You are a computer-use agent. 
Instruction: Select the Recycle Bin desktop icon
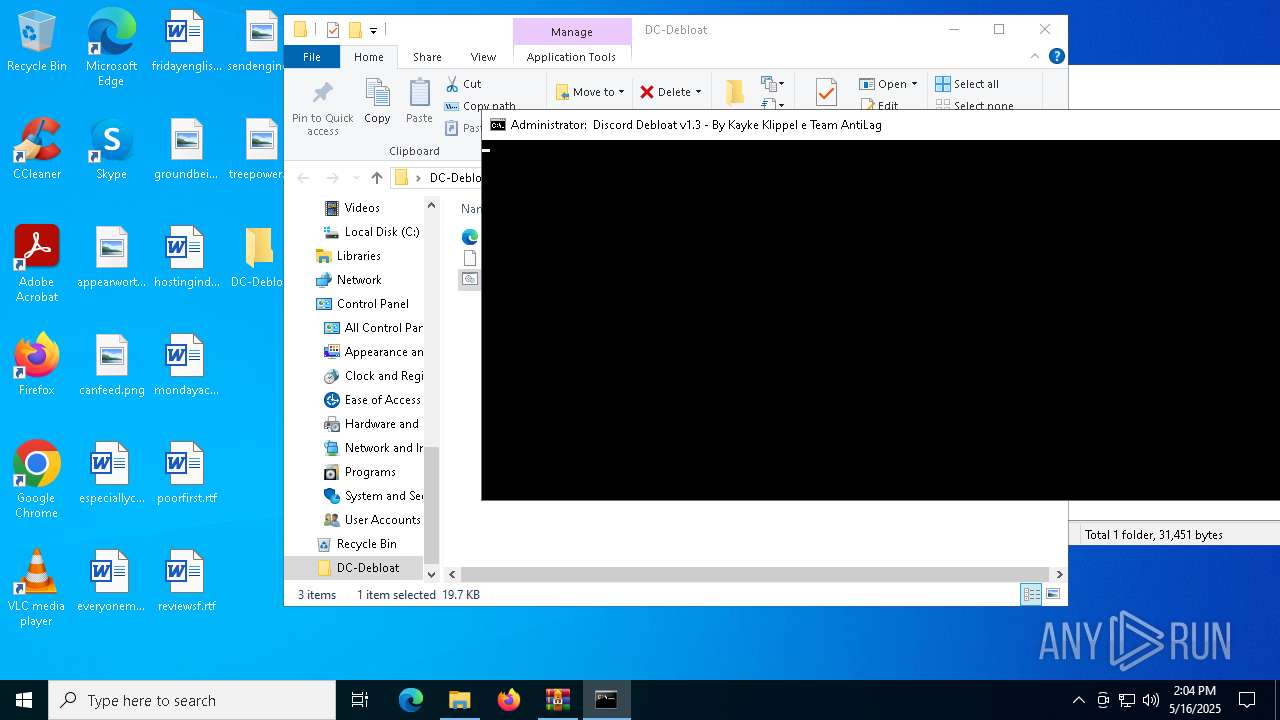point(37,43)
